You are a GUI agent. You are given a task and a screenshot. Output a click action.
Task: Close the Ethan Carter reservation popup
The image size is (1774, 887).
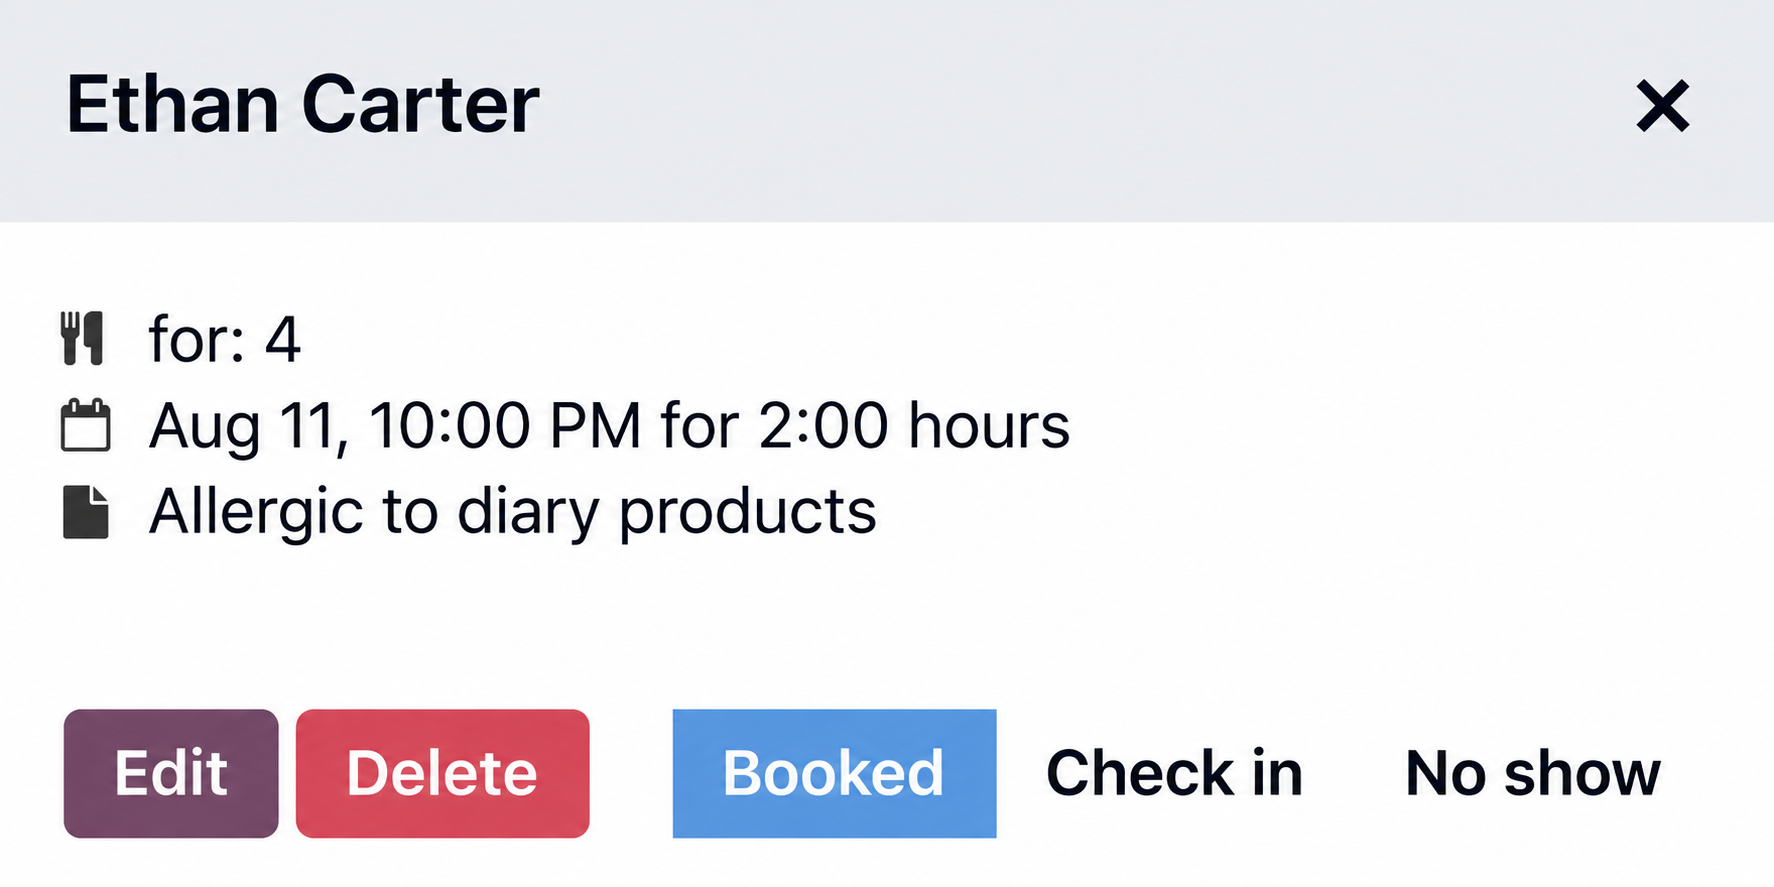coord(1662,106)
